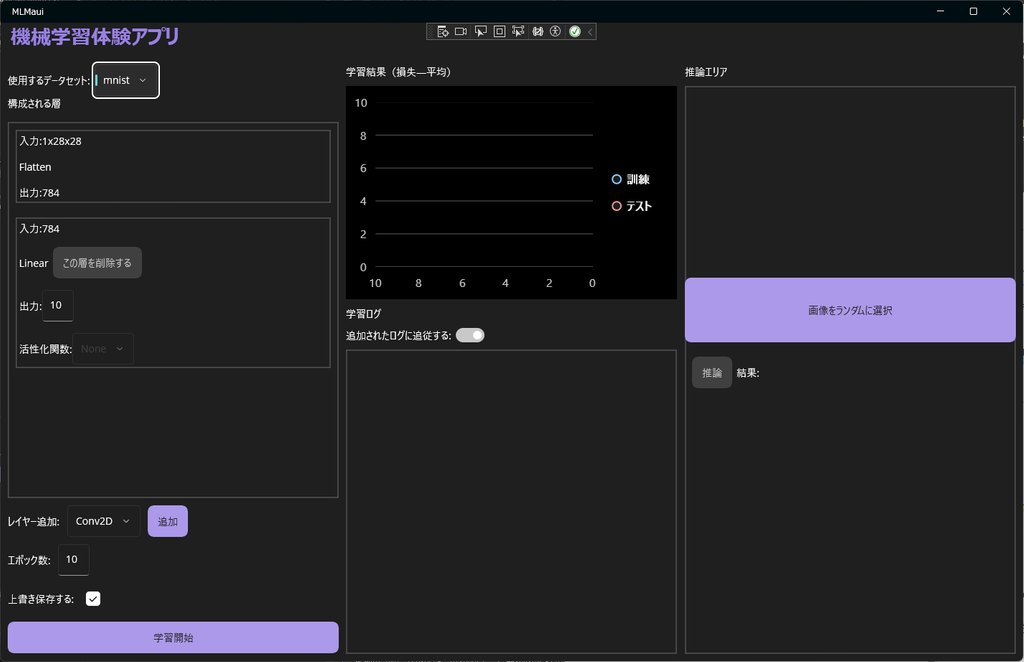The image size is (1024, 662).
Task: Click the green checkmark status icon
Action: click(x=575, y=32)
